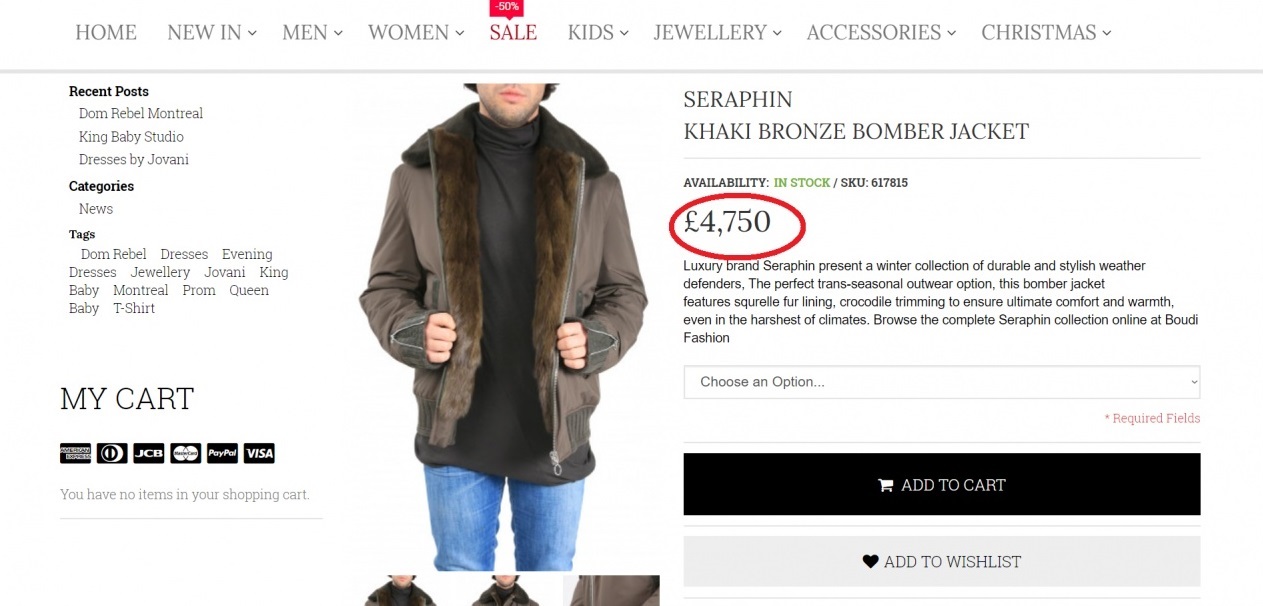Screen dimensions: 1263x606
Task: Expand the Women menu chevron
Action: (460, 33)
